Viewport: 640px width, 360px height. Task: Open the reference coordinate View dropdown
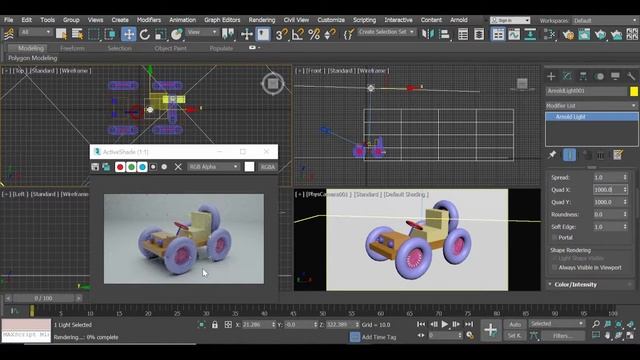pyautogui.click(x=202, y=32)
